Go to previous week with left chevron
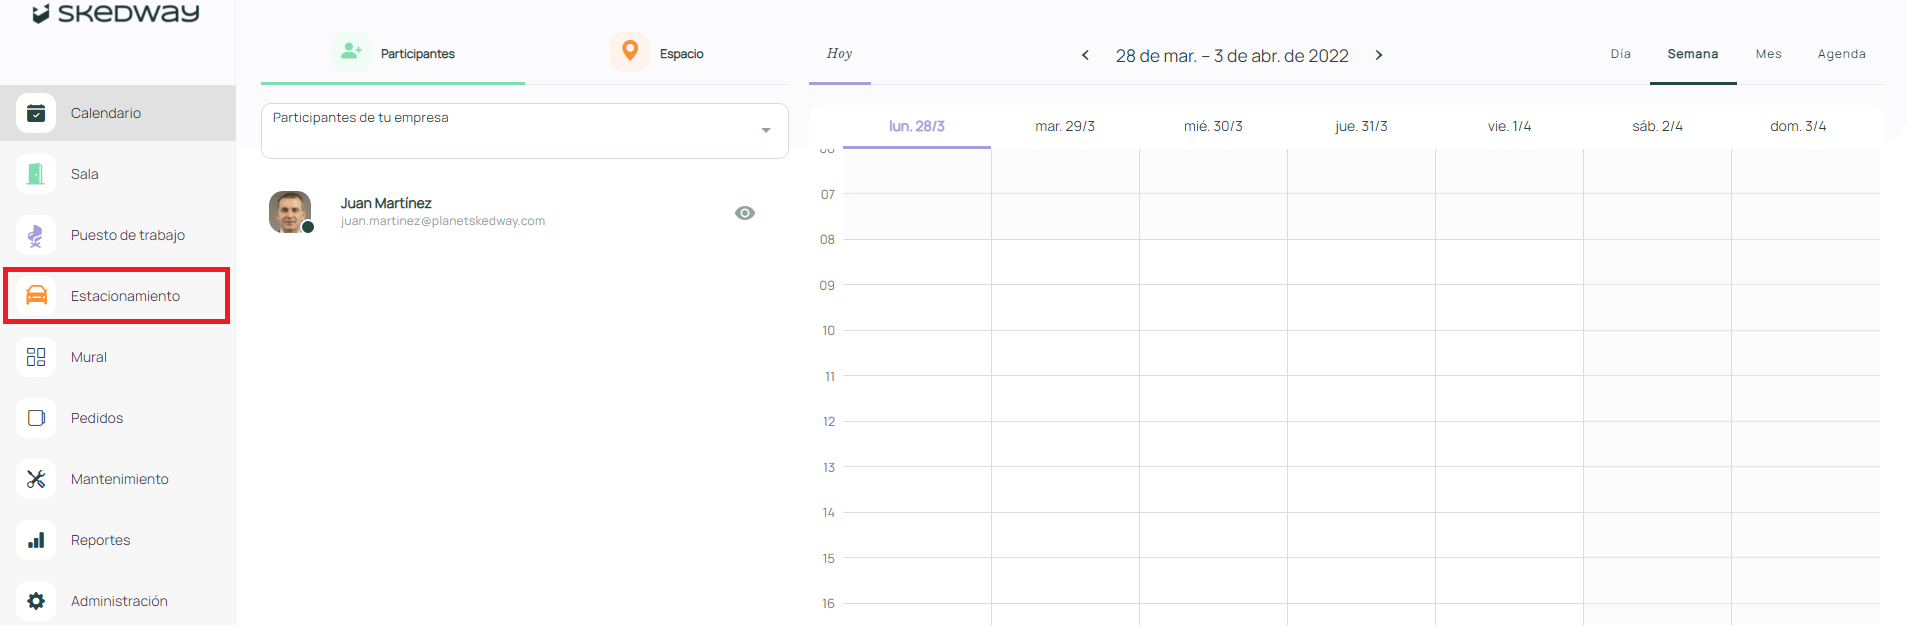The width and height of the screenshot is (1907, 625). (x=1085, y=55)
